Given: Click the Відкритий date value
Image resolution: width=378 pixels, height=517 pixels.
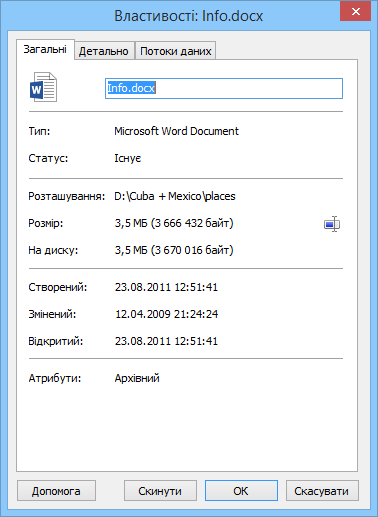Looking at the screenshot, I should pos(166,341).
